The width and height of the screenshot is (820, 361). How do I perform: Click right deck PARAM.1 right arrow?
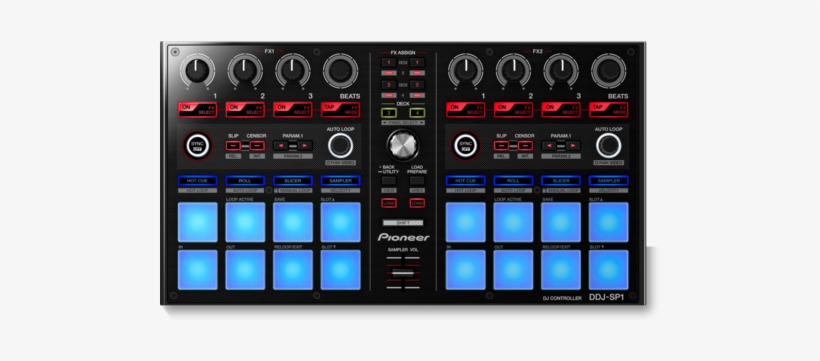pyautogui.click(x=573, y=145)
